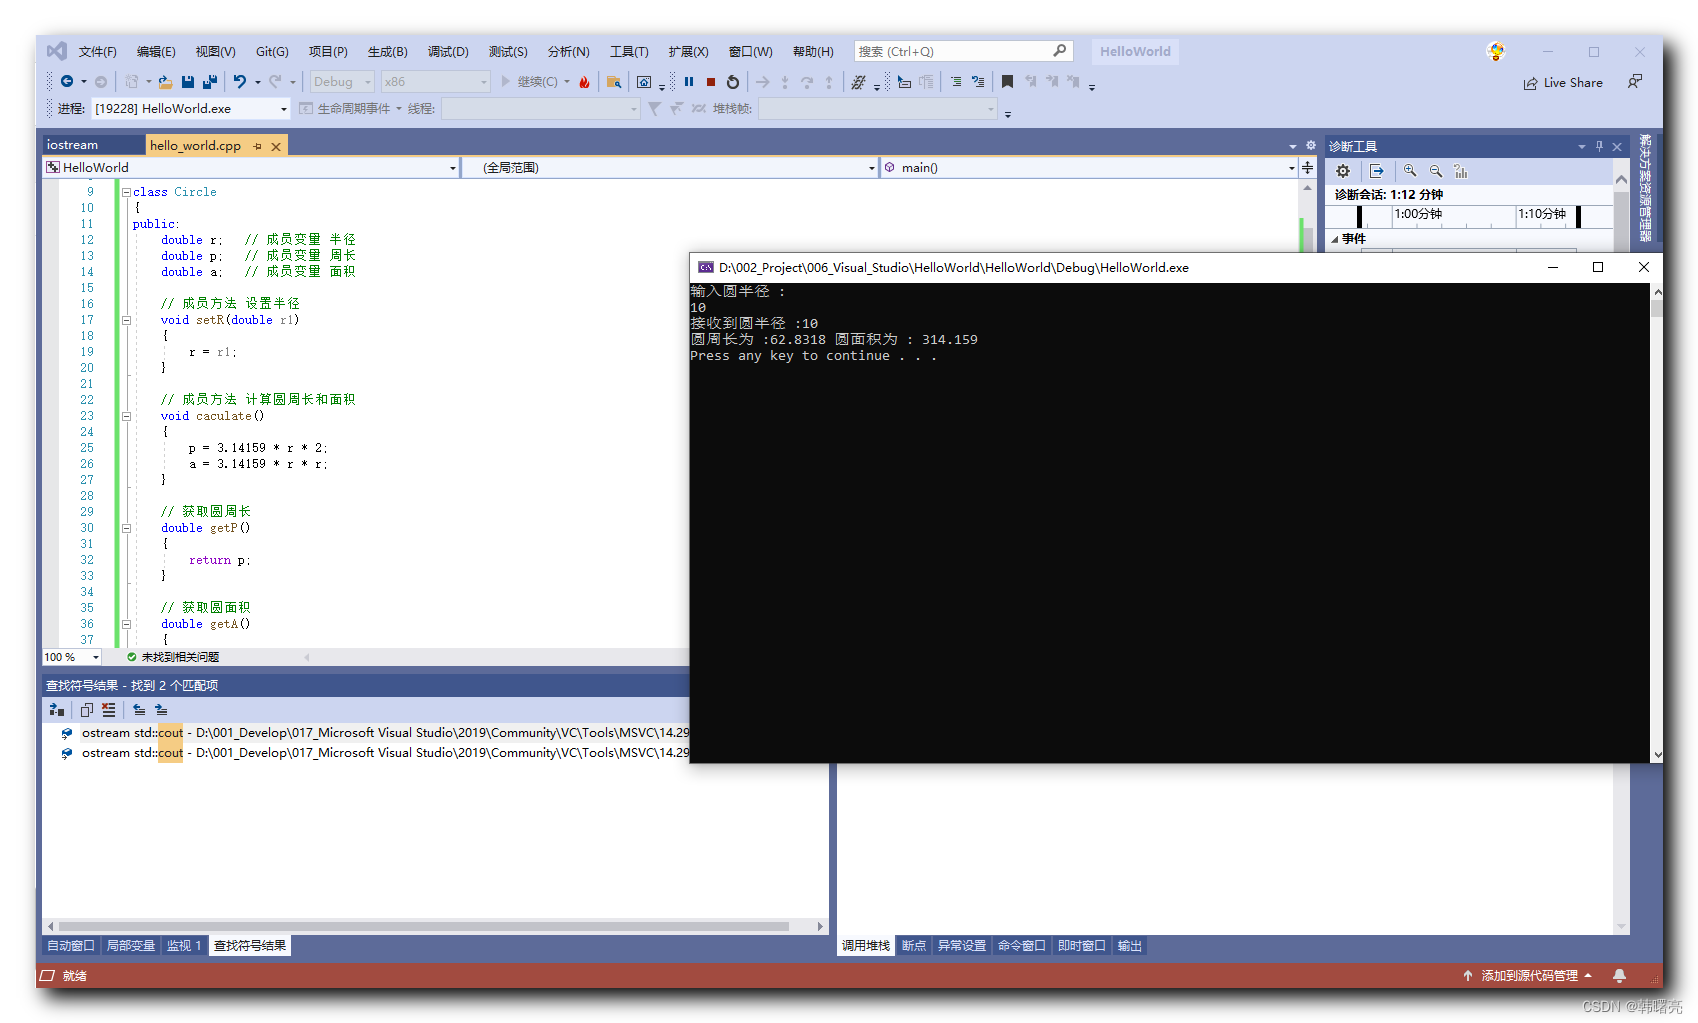The image size is (1698, 1023).
Task: Go to previous find result location
Action: (x=139, y=710)
